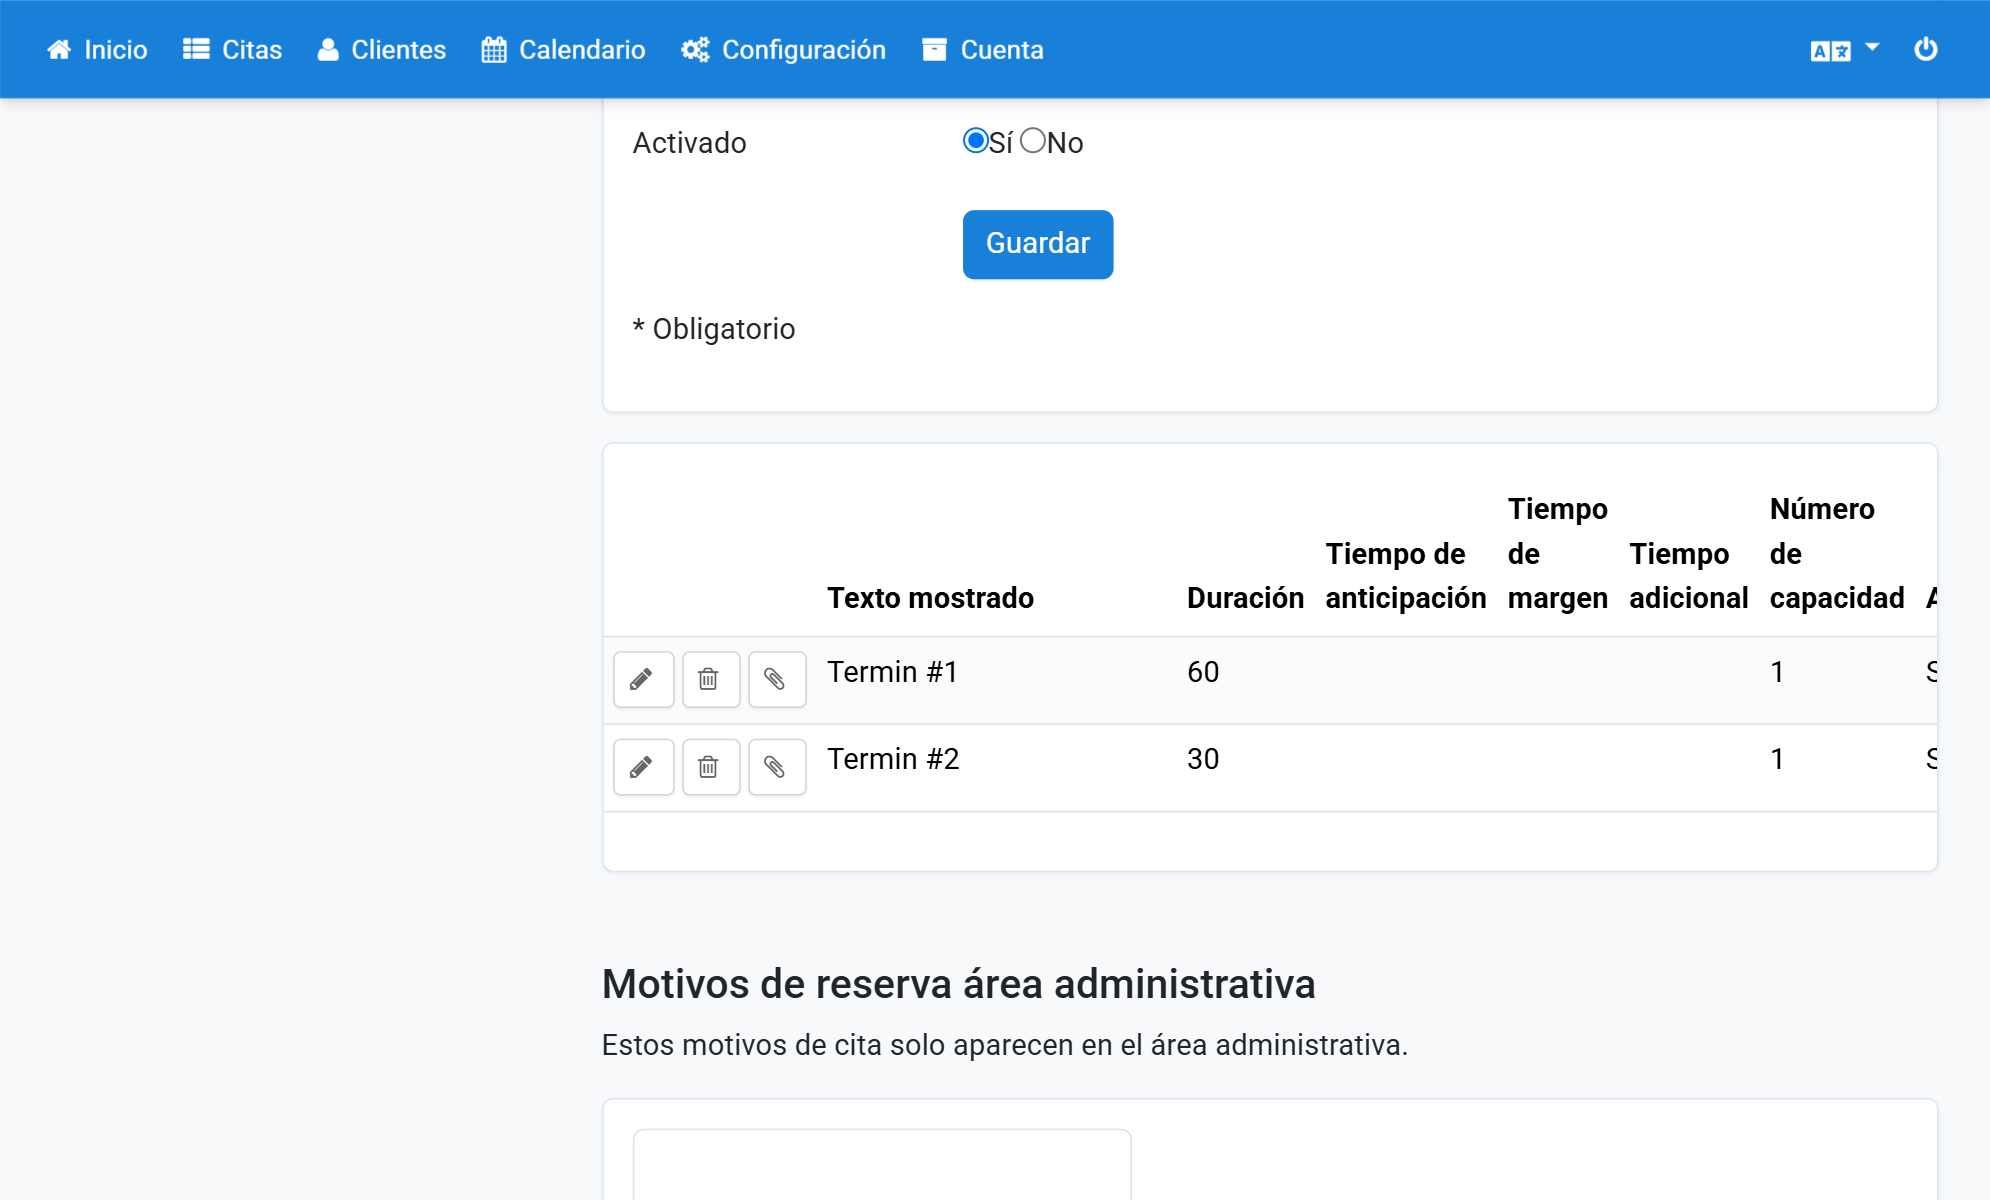The image size is (1990, 1200).
Task: Click the Citas list icon
Action: click(196, 49)
